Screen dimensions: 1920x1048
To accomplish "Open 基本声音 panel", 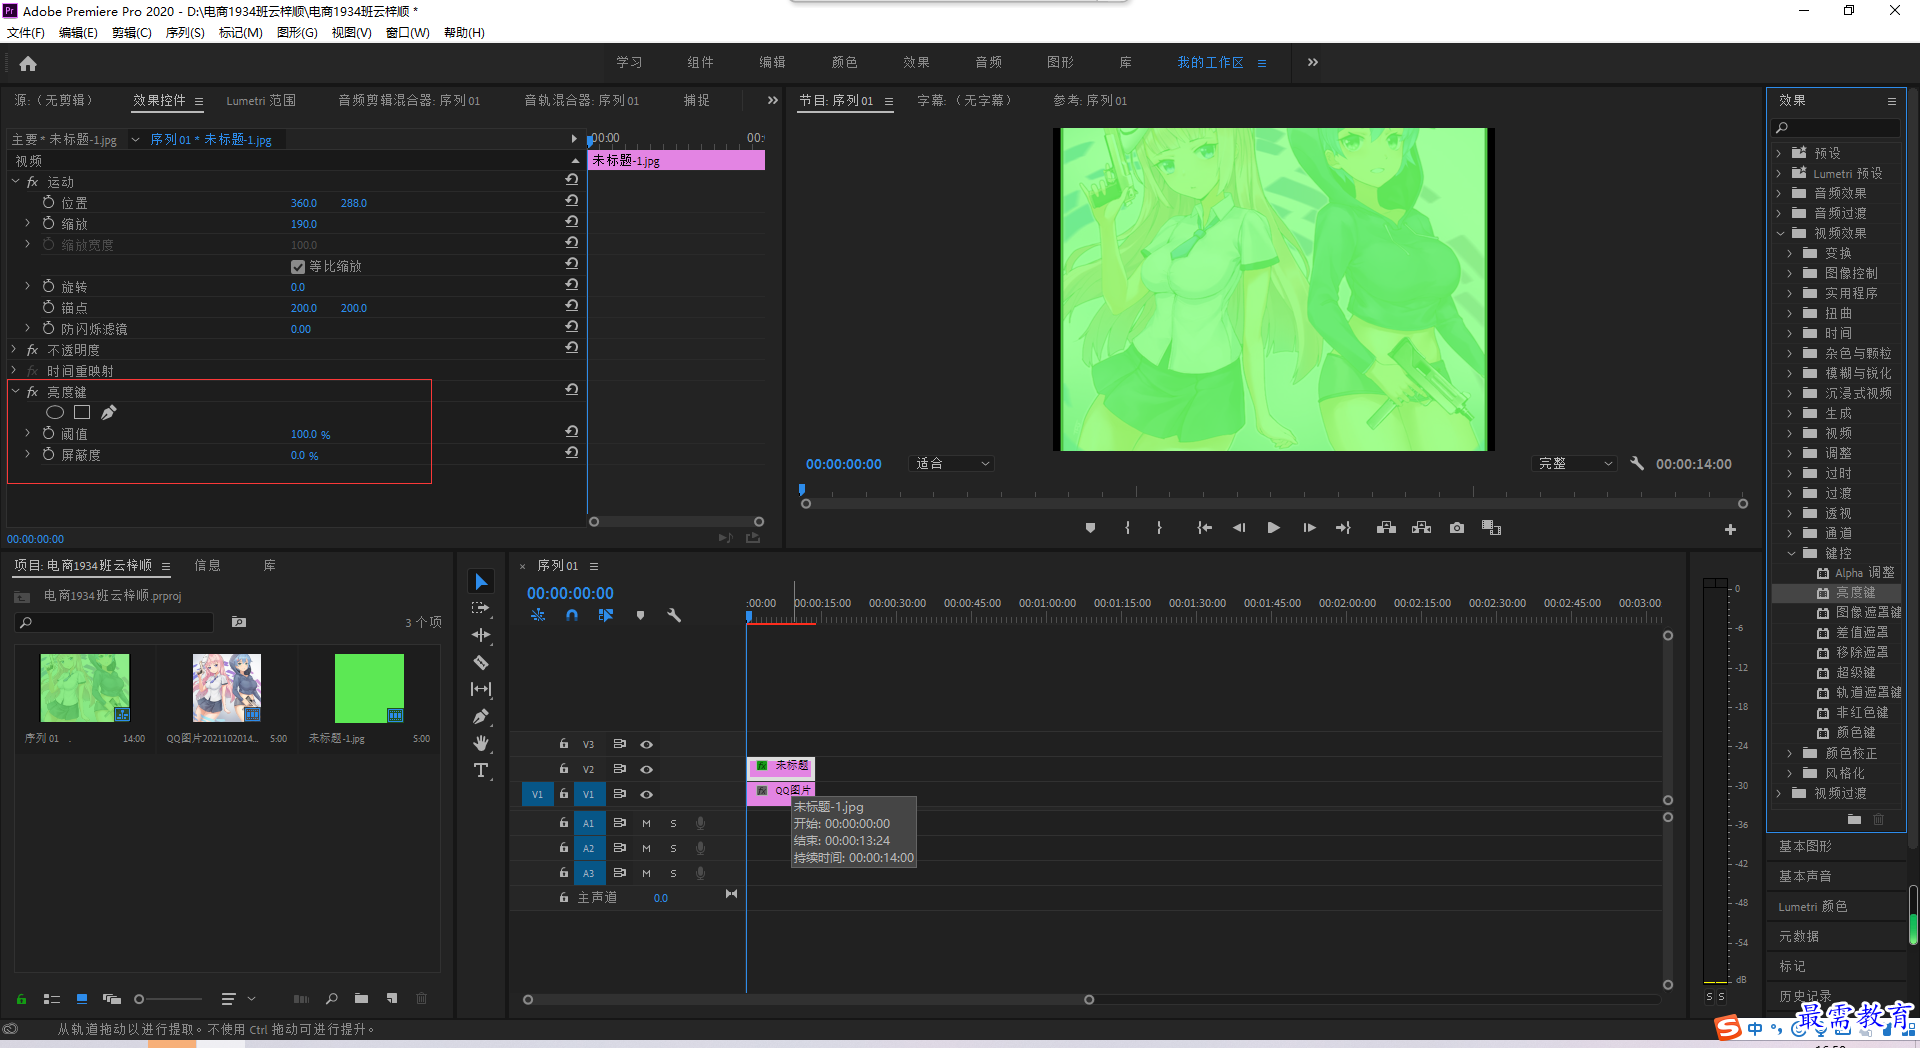I will [1805, 876].
